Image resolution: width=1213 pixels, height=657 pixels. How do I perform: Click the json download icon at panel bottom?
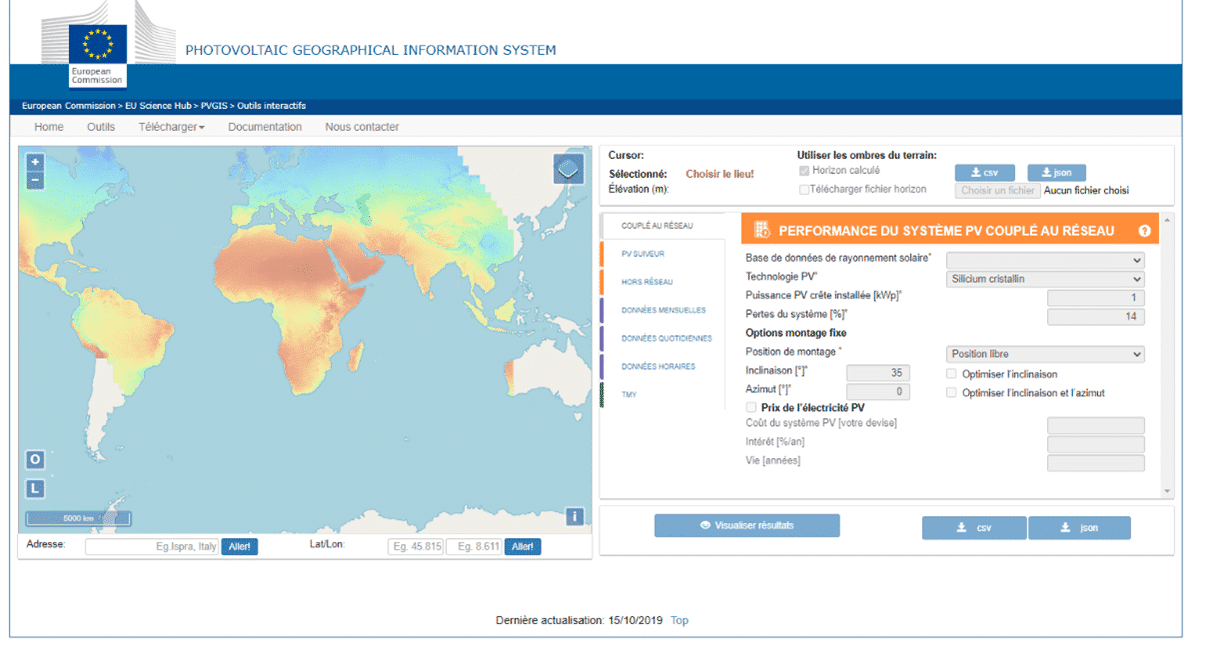[x=1080, y=528]
